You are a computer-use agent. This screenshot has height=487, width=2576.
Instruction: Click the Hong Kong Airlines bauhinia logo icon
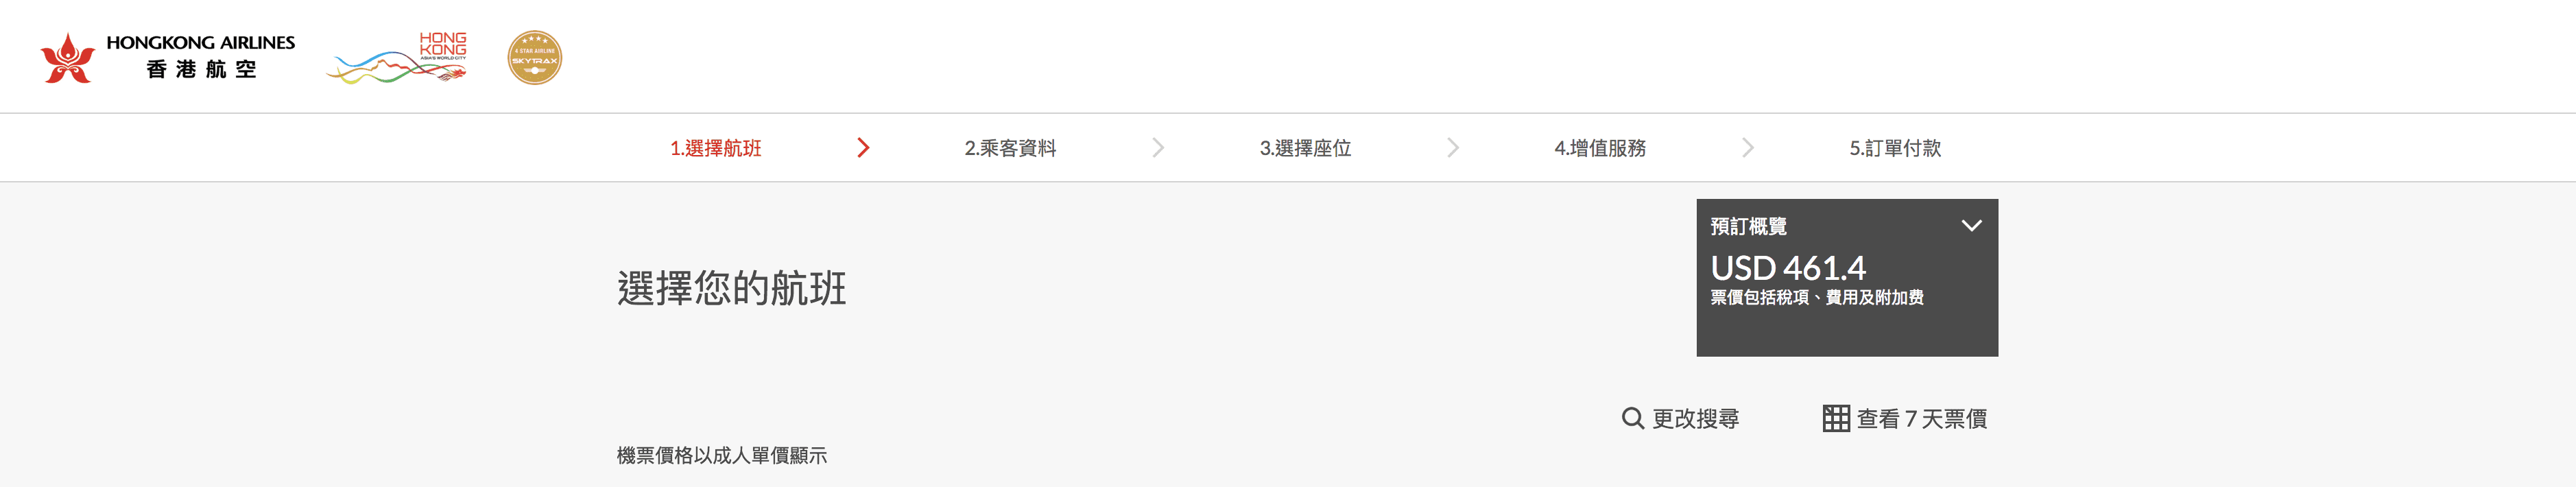67,58
